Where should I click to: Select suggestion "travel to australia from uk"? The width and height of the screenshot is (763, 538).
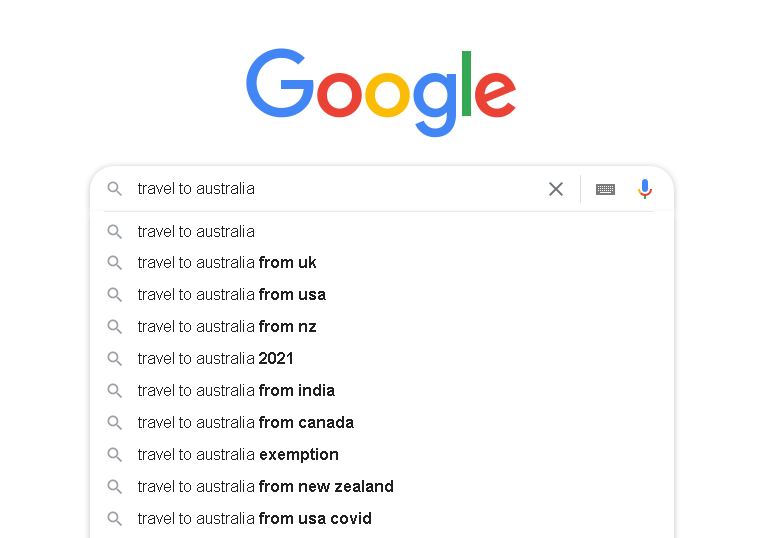[227, 263]
